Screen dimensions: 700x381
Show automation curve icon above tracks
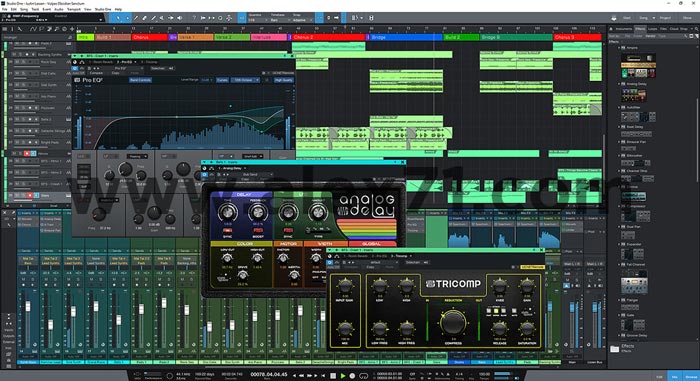[x=33, y=29]
